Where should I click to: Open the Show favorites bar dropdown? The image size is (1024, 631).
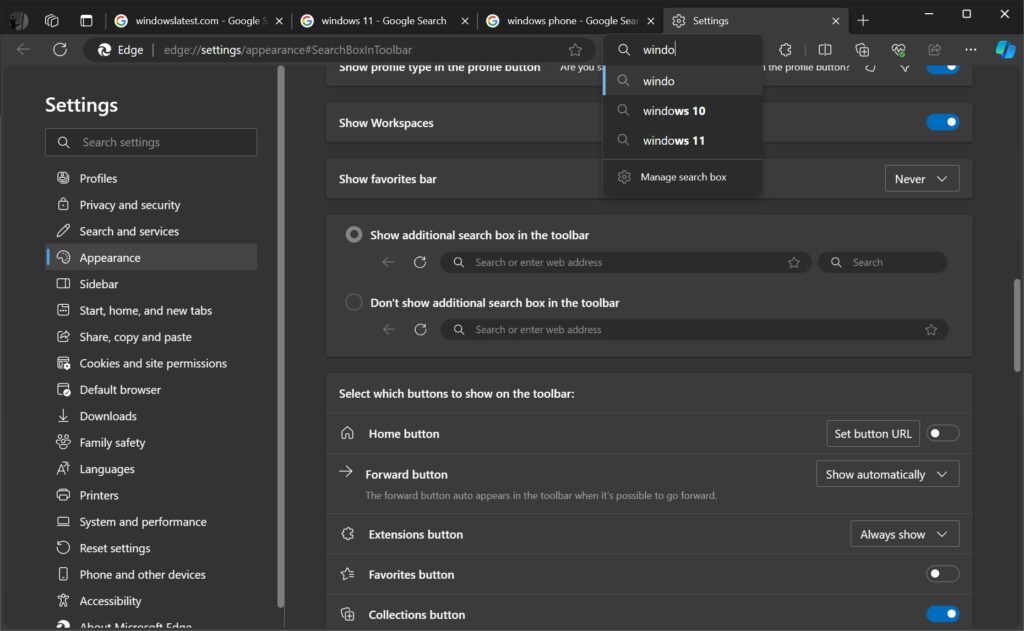coord(921,179)
